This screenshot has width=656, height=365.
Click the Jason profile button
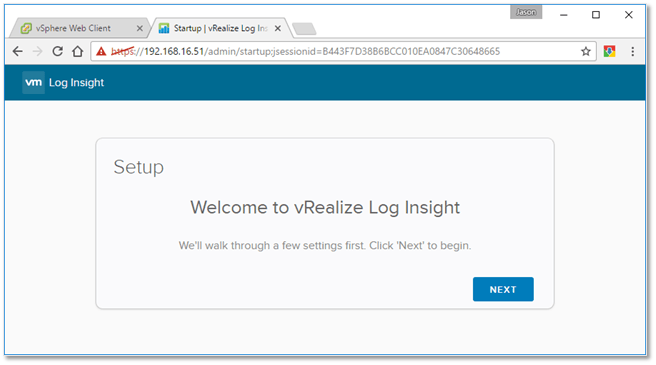pyautogui.click(x=526, y=12)
